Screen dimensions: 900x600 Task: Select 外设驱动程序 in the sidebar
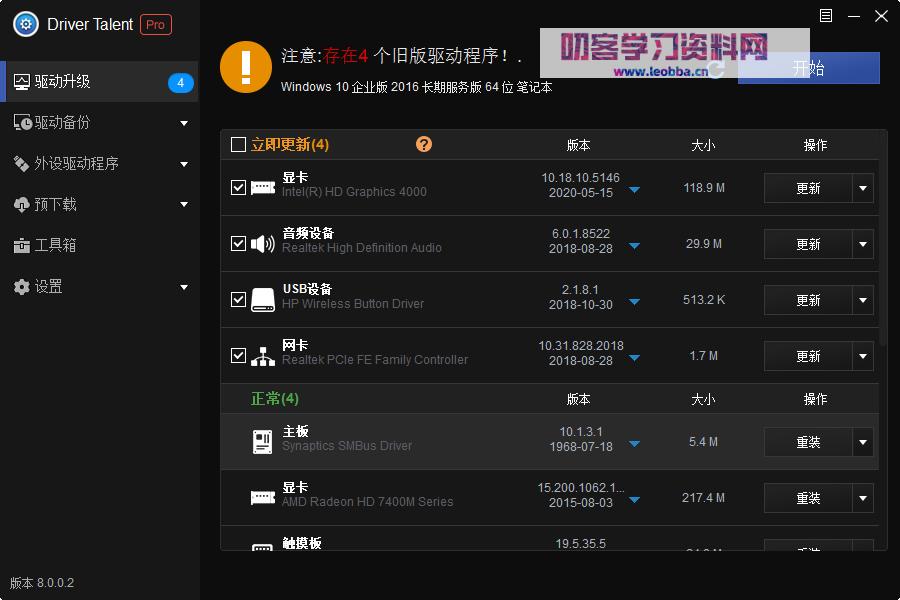click(x=99, y=164)
